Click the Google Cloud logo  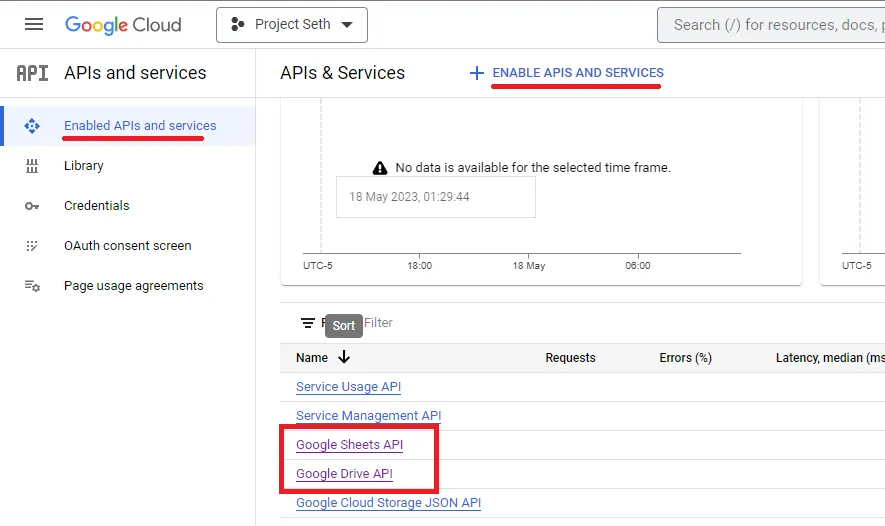tap(123, 25)
